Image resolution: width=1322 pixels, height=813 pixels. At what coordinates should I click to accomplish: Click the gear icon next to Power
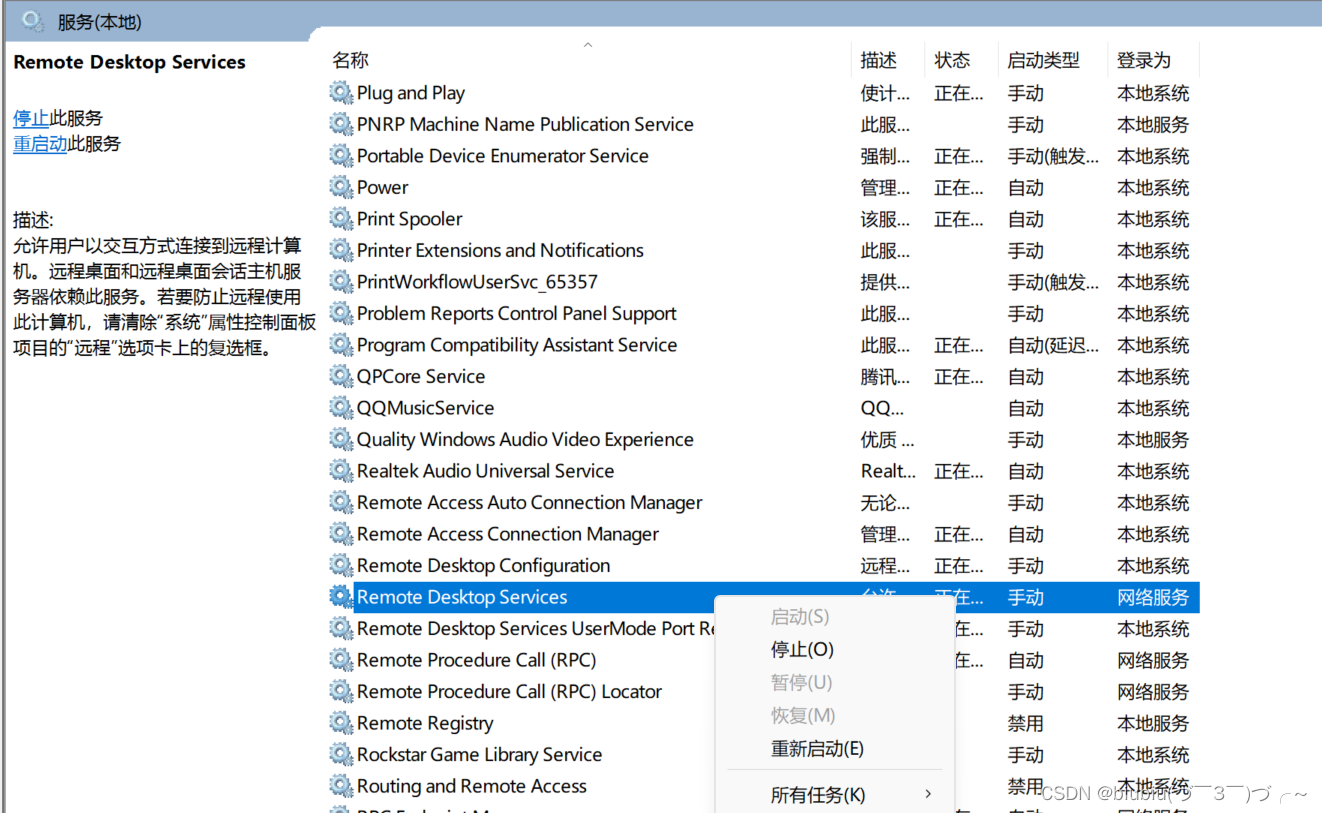click(x=341, y=187)
